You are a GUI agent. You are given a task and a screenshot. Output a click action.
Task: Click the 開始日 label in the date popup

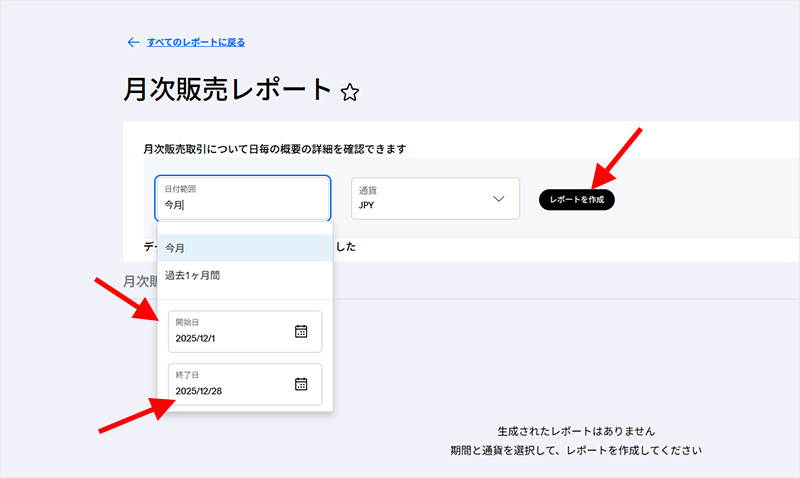pos(188,322)
